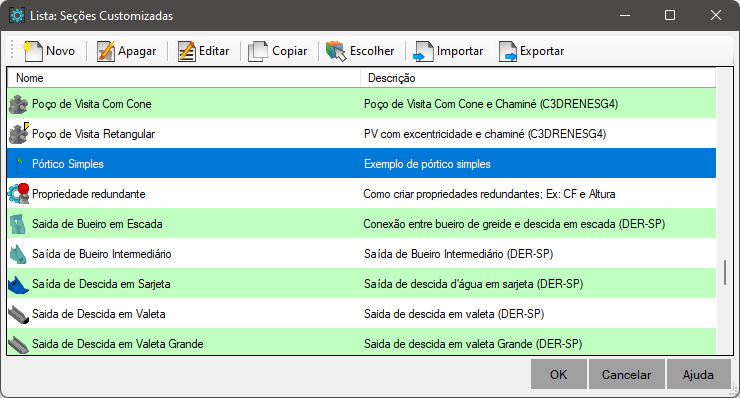Click the Saída de Bueiro Intermediário icon
The width and height of the screenshot is (740, 398).
(x=18, y=254)
